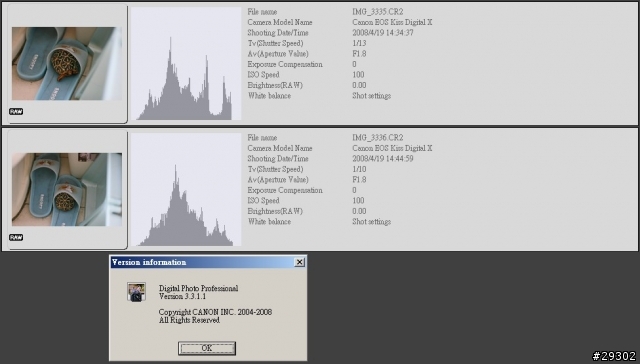
Task: Click 'Canon EOS Kiss Digital X' in the IMG_3336 row
Action: pos(392,148)
